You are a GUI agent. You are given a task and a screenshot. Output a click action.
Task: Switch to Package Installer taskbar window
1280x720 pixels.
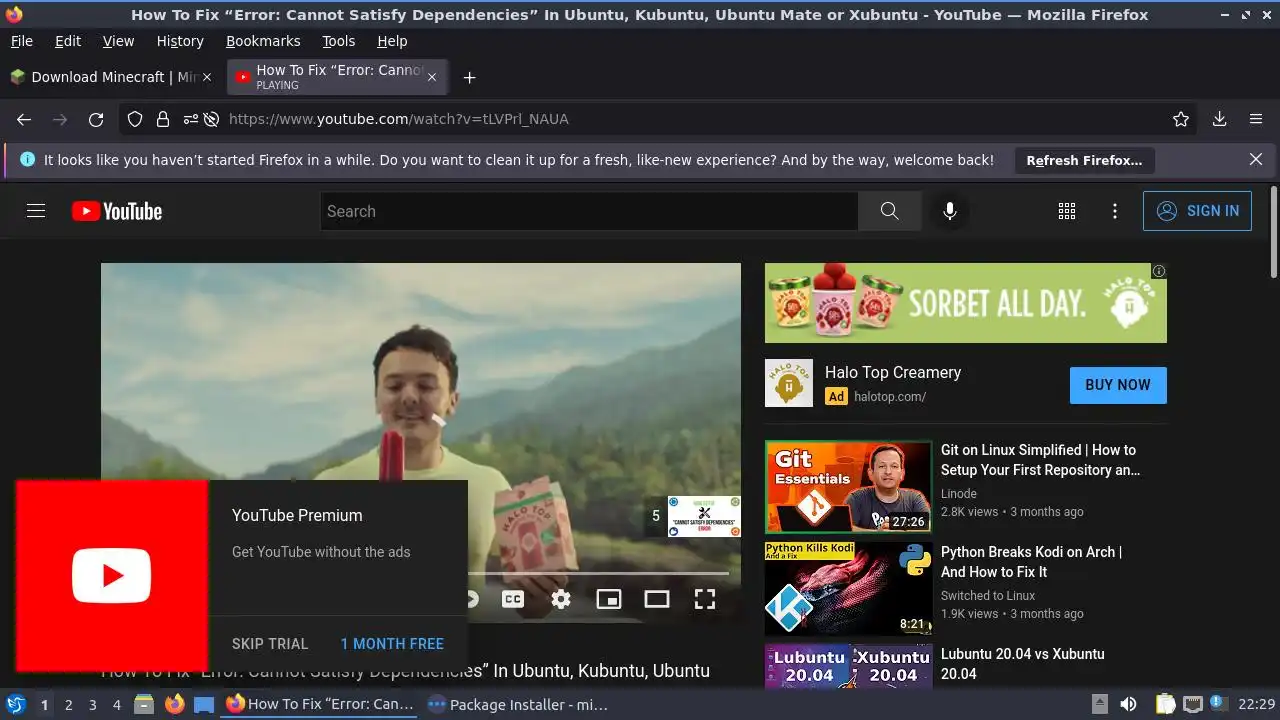[x=518, y=704]
